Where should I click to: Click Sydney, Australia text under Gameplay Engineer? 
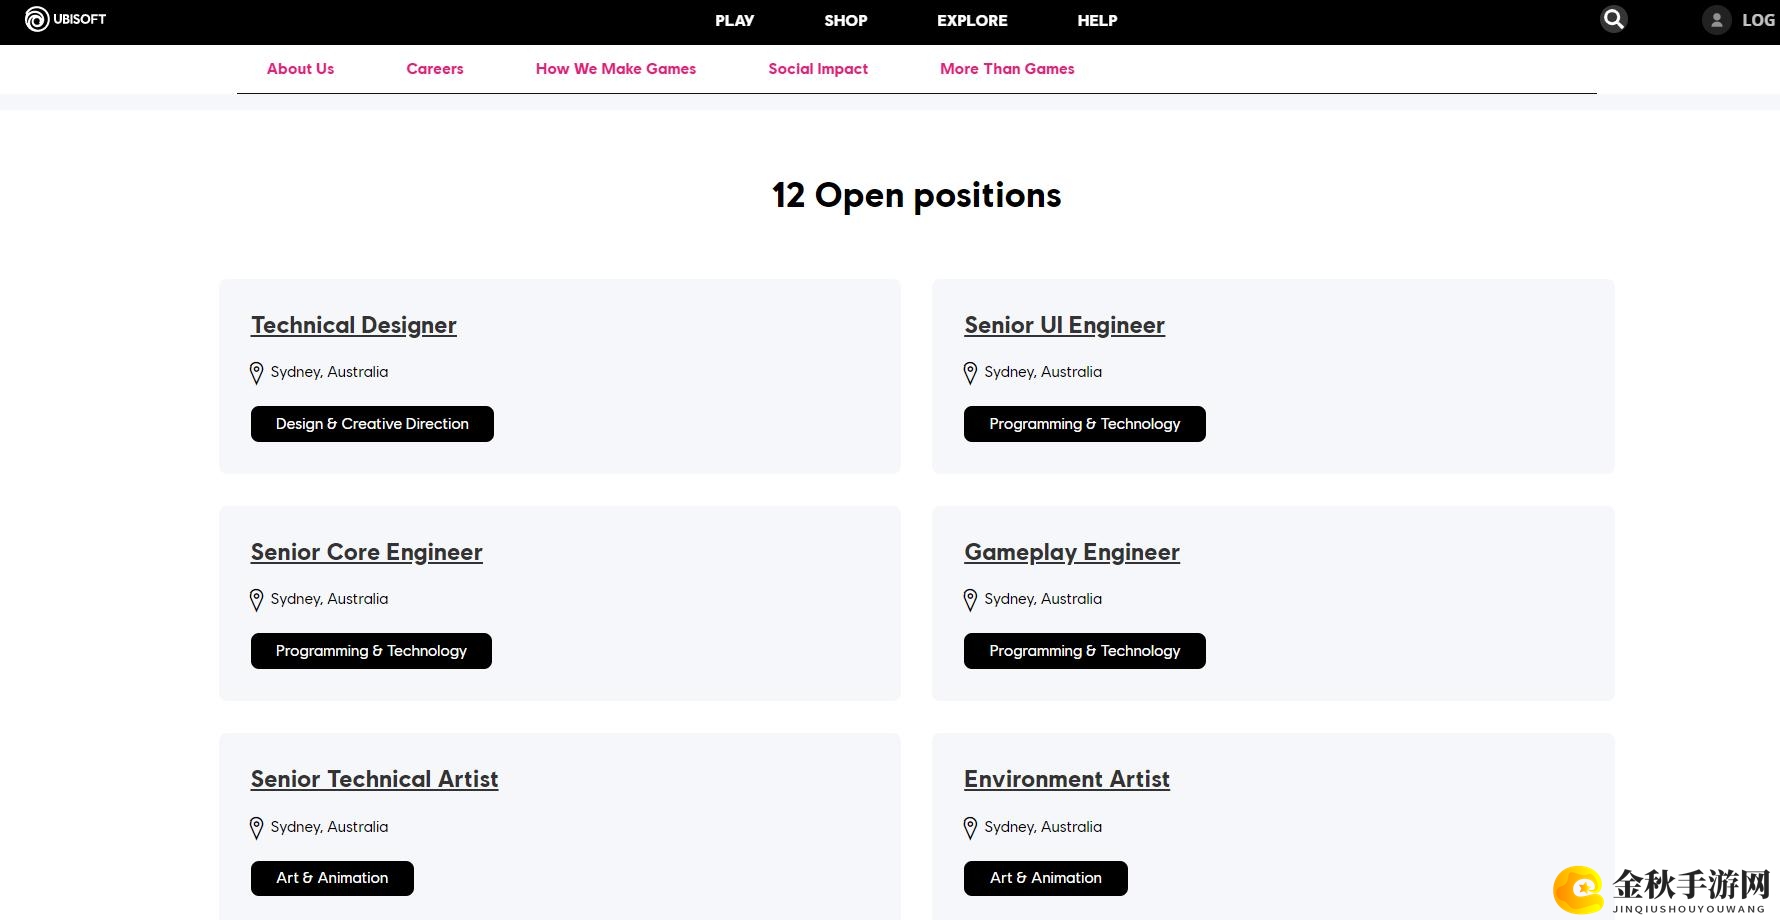[1043, 599]
